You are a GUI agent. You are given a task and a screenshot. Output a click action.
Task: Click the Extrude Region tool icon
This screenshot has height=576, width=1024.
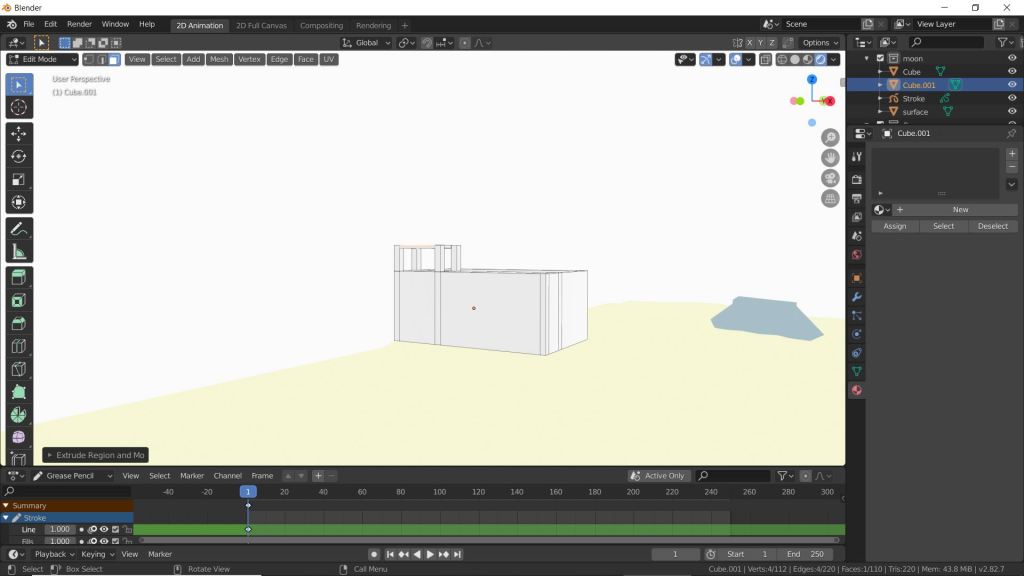[x=19, y=277]
